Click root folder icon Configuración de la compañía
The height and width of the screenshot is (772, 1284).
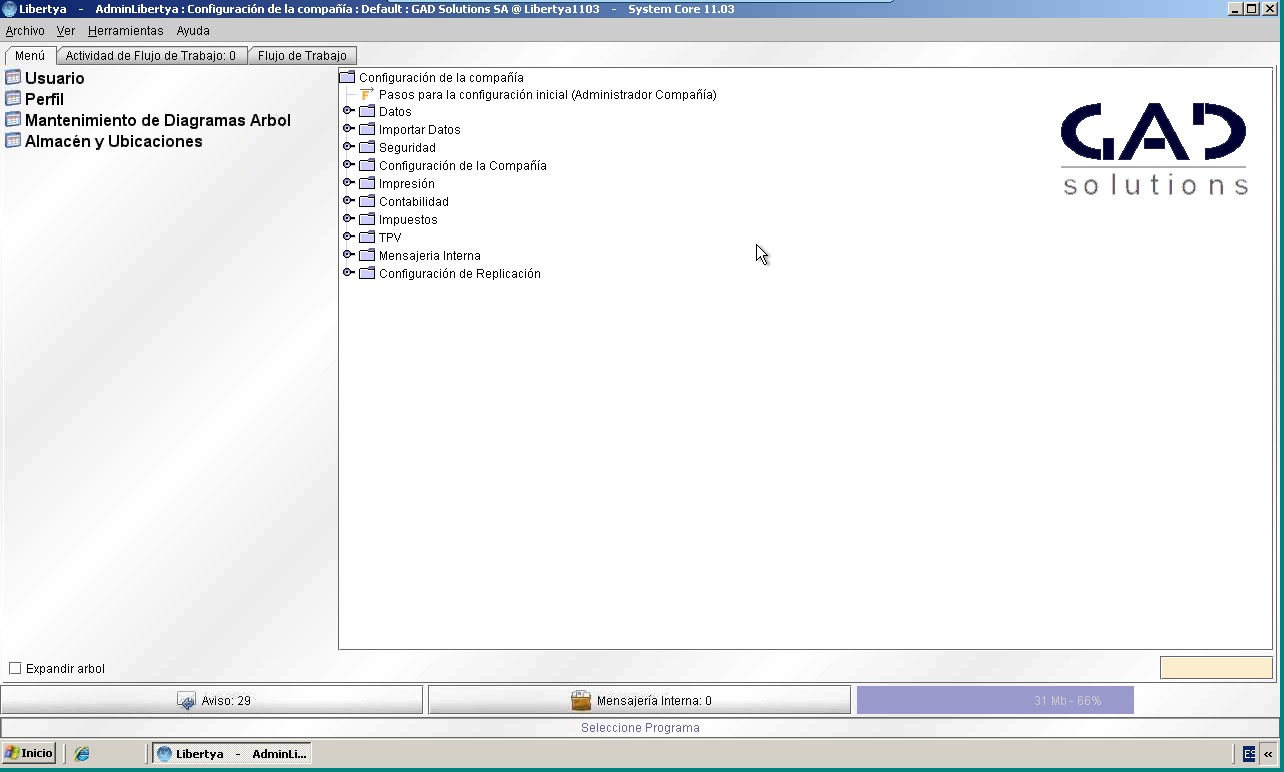point(347,77)
